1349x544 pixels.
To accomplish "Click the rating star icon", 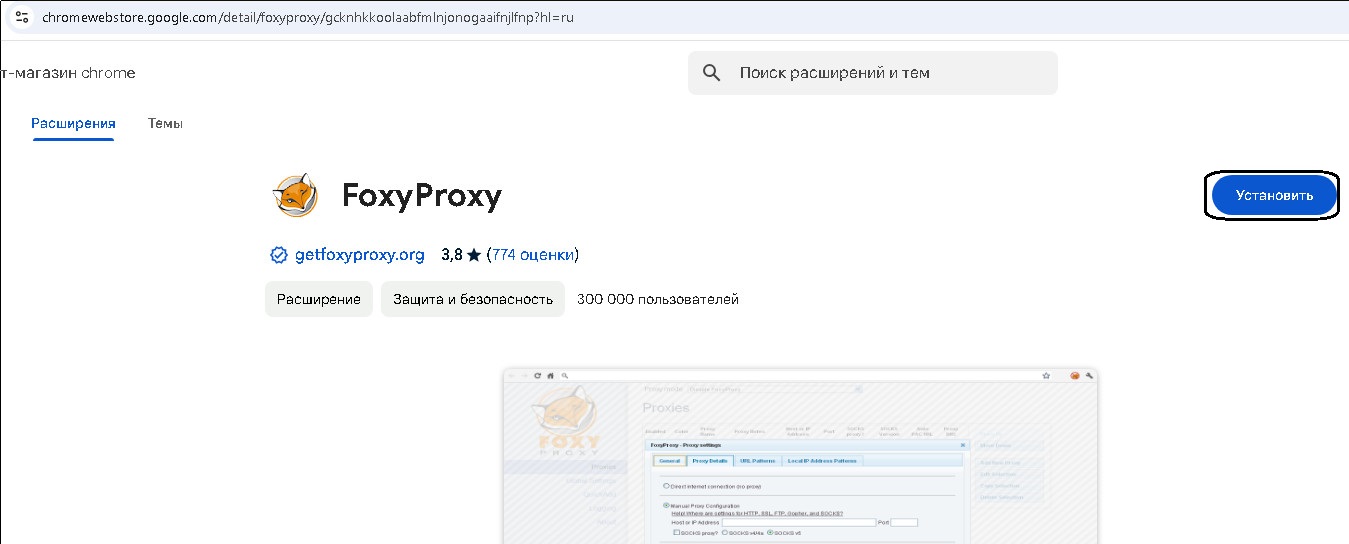I will [x=474, y=255].
